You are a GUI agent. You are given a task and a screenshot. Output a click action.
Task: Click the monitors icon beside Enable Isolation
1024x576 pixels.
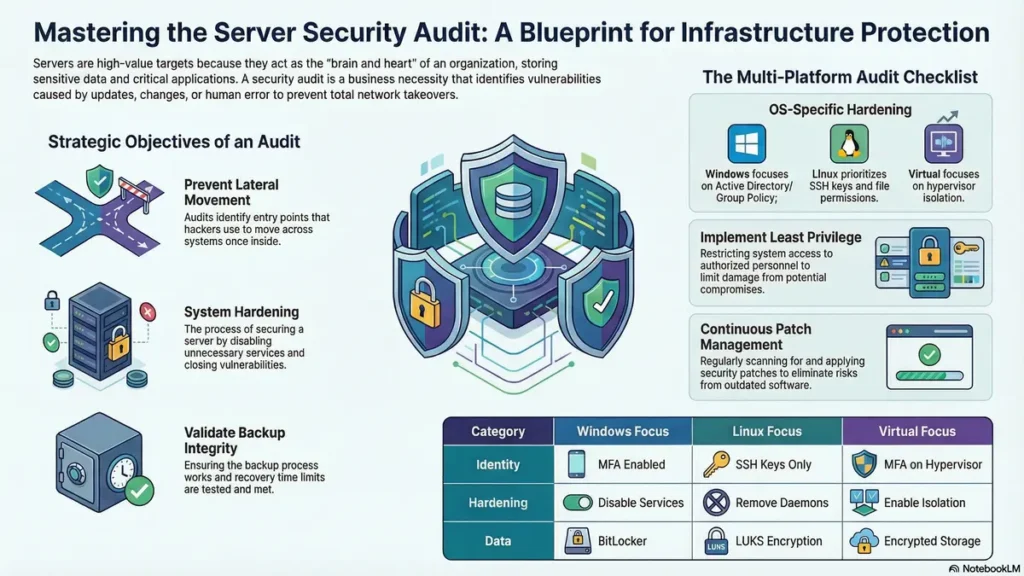[x=864, y=502]
